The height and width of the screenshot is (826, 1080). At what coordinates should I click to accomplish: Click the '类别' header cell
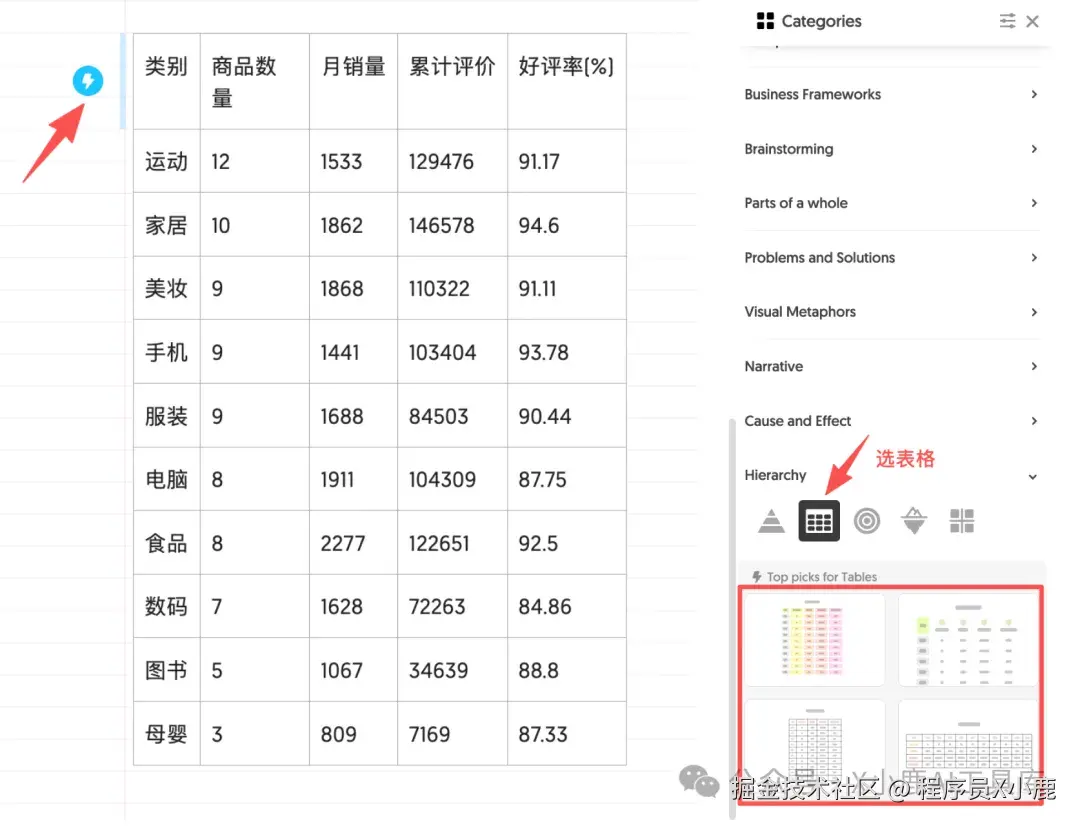[167, 81]
